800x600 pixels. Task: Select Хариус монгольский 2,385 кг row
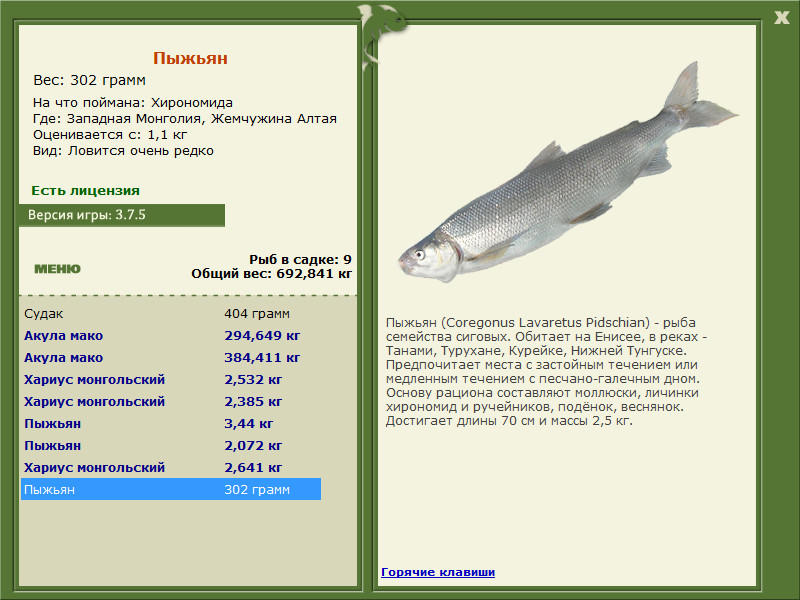[x=171, y=402]
